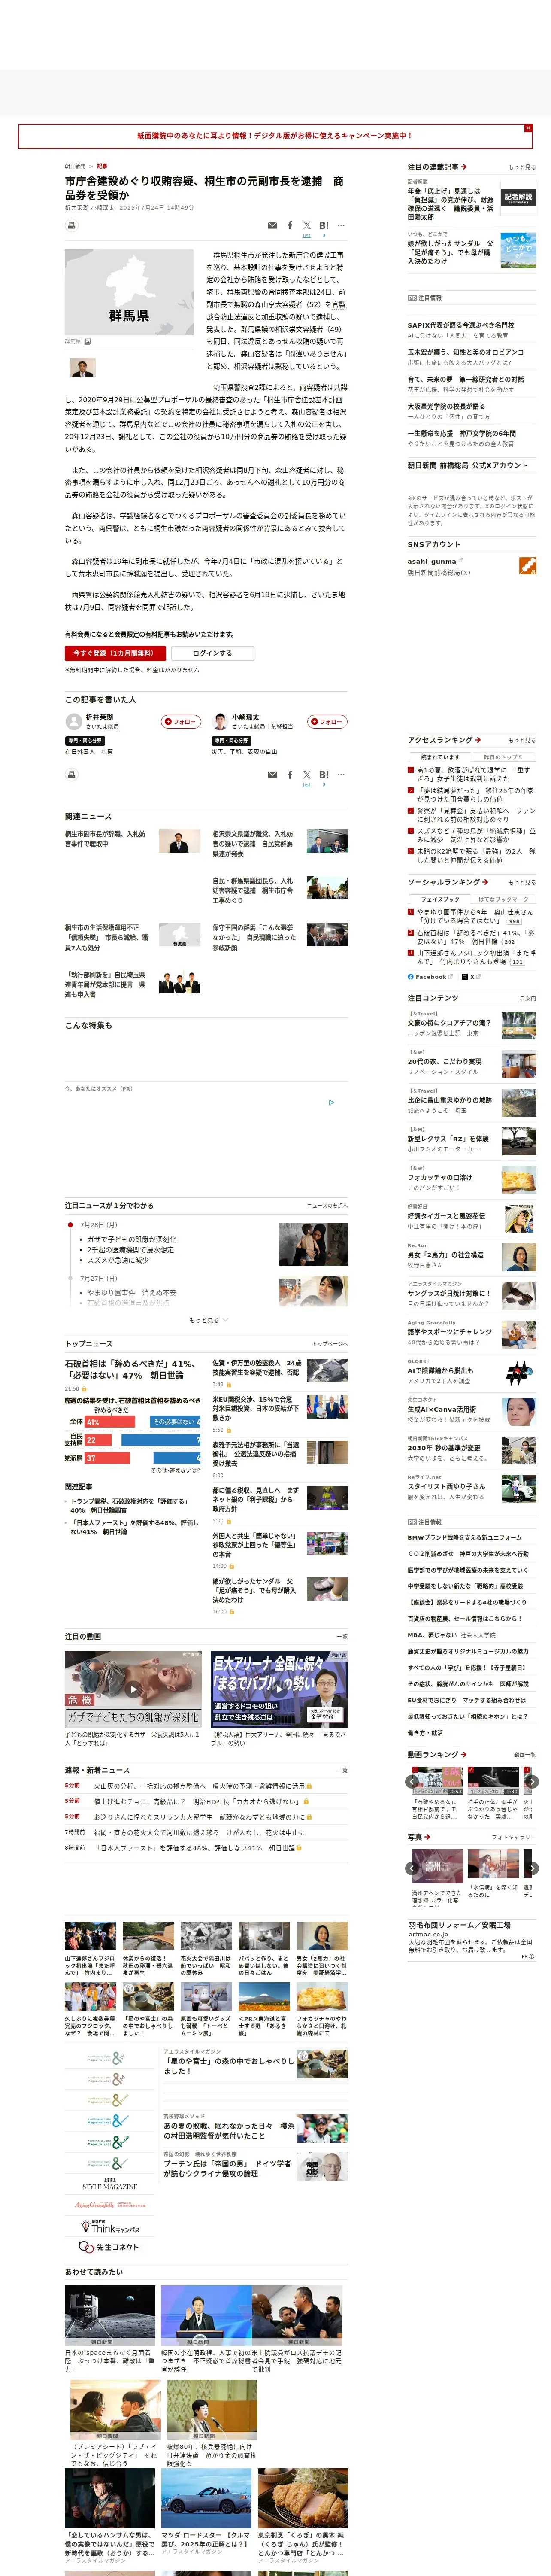Open the ACHA STYLE MAGAZINE logo
This screenshot has height=2576, width=551.
click(x=109, y=2183)
